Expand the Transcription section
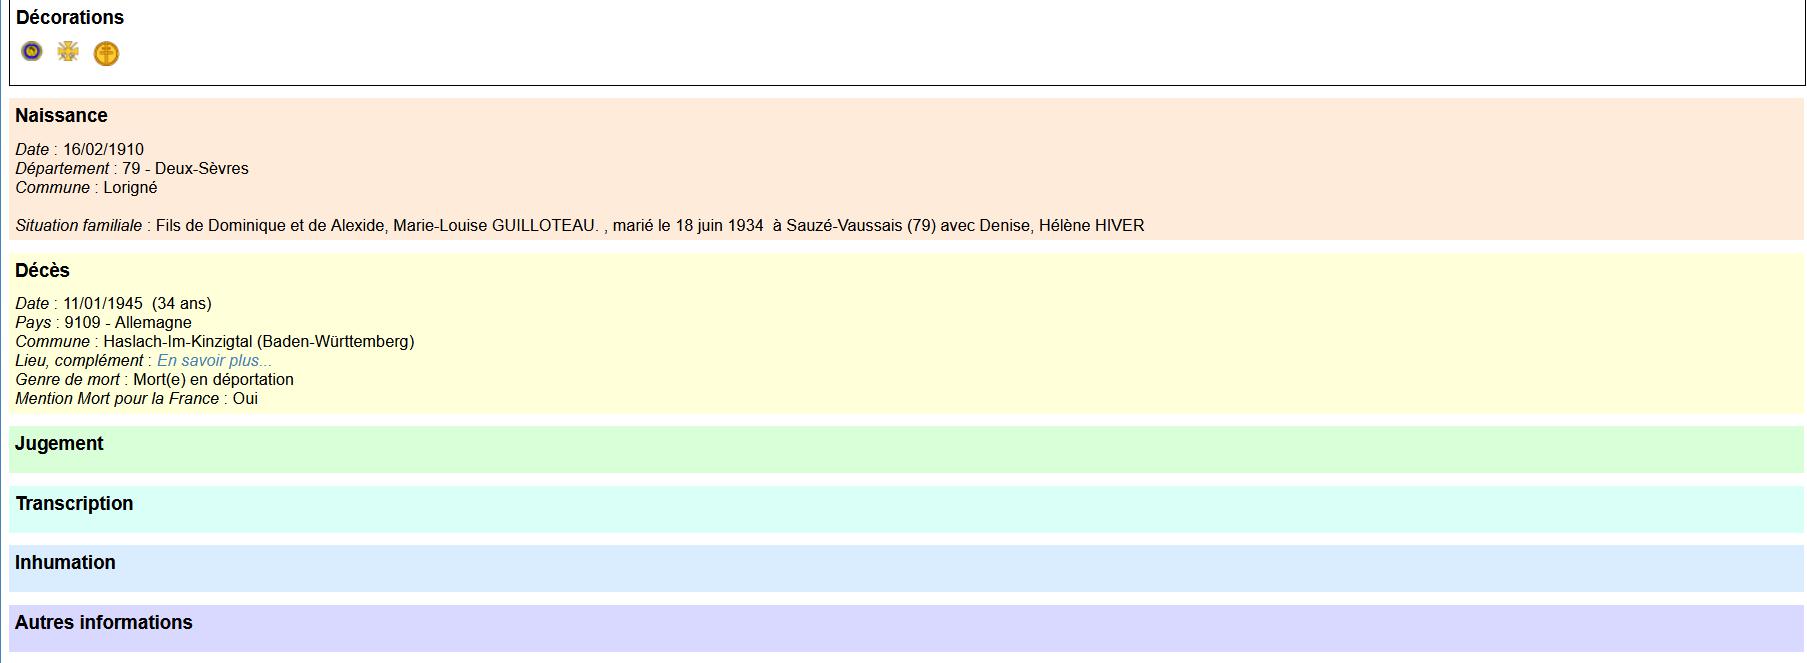This screenshot has height=663, width=1807. (x=74, y=504)
